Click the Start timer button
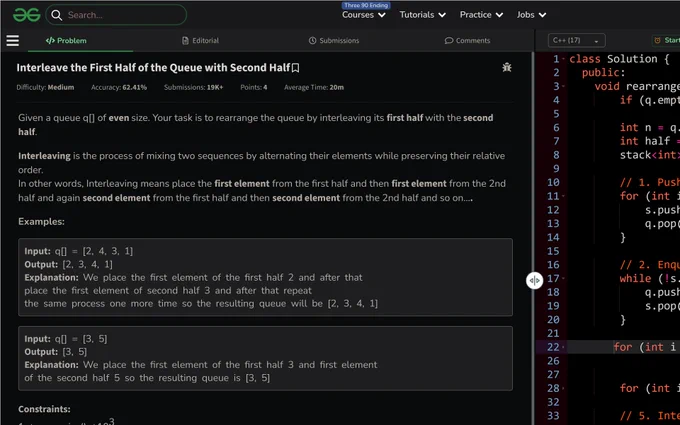Screen dimensions: 680x425 coord(667,40)
